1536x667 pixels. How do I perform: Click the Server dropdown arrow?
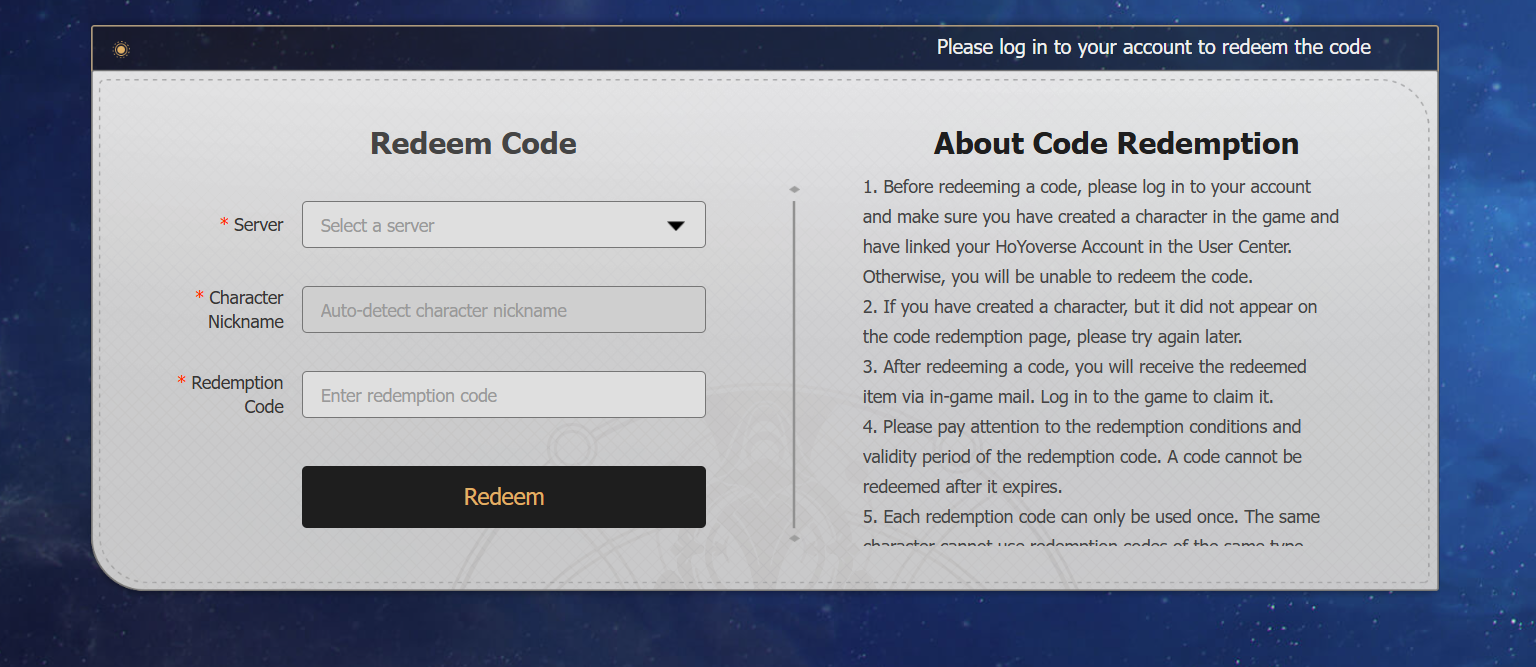[676, 226]
